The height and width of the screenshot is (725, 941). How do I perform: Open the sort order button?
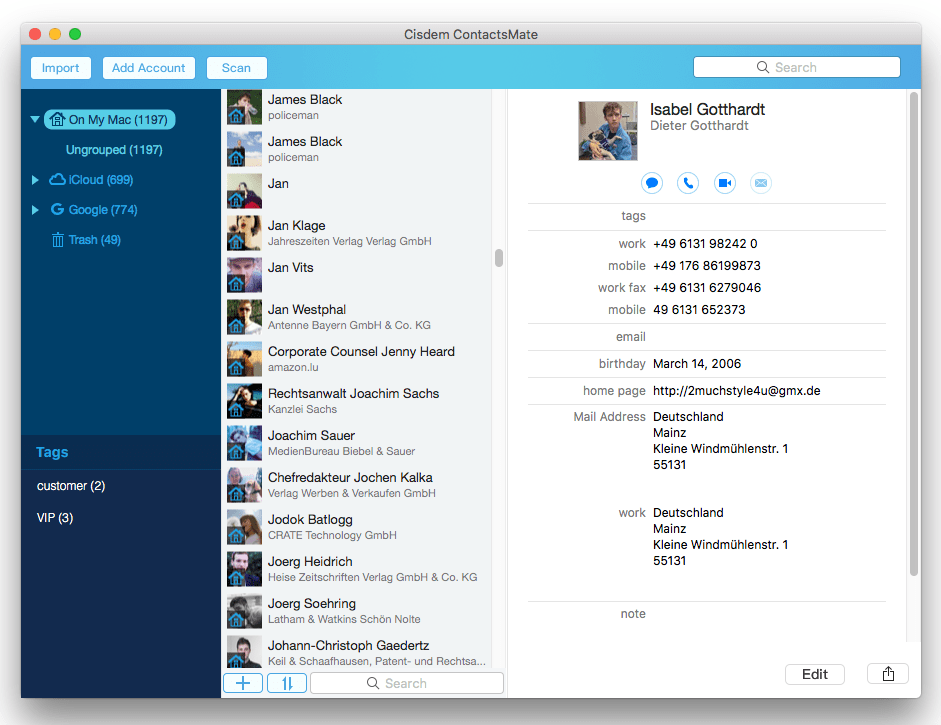click(287, 683)
